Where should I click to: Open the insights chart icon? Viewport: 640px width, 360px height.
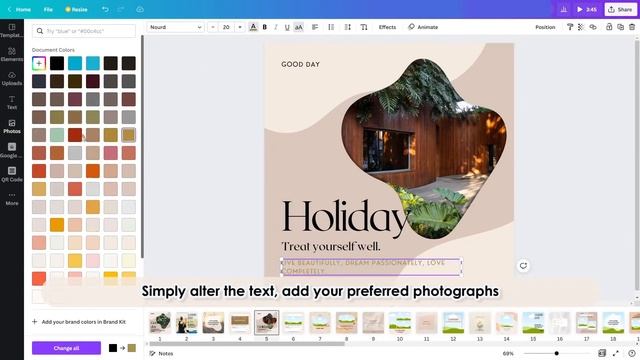(564, 9)
